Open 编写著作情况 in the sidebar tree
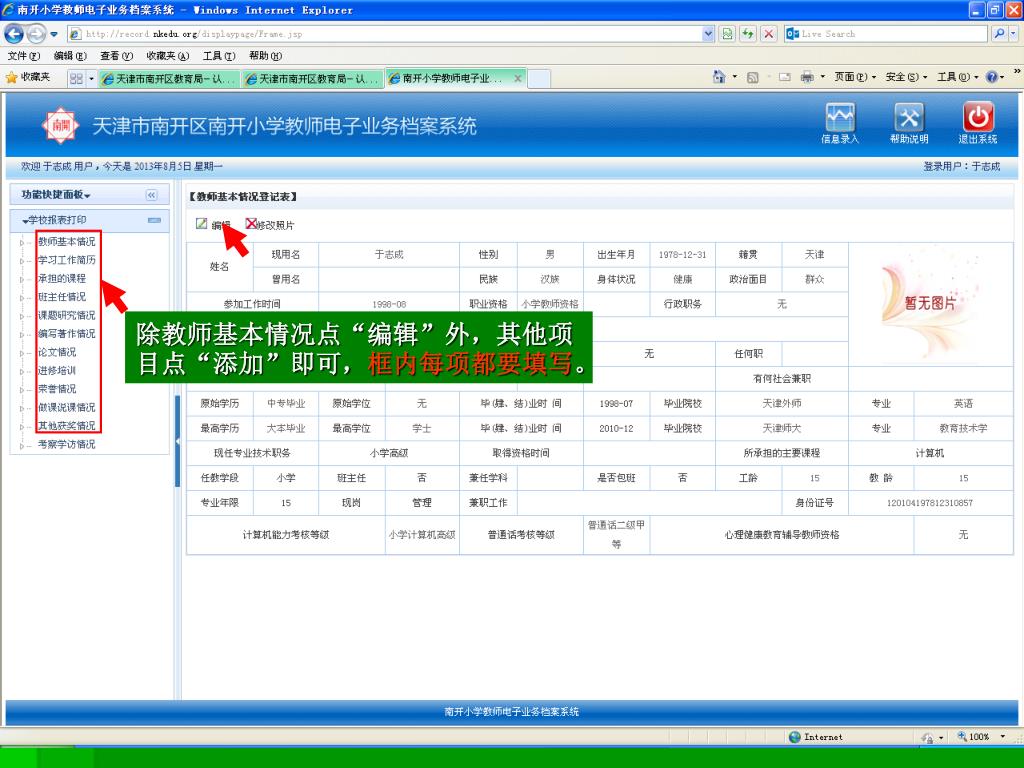The width and height of the screenshot is (1024, 768). click(67, 333)
